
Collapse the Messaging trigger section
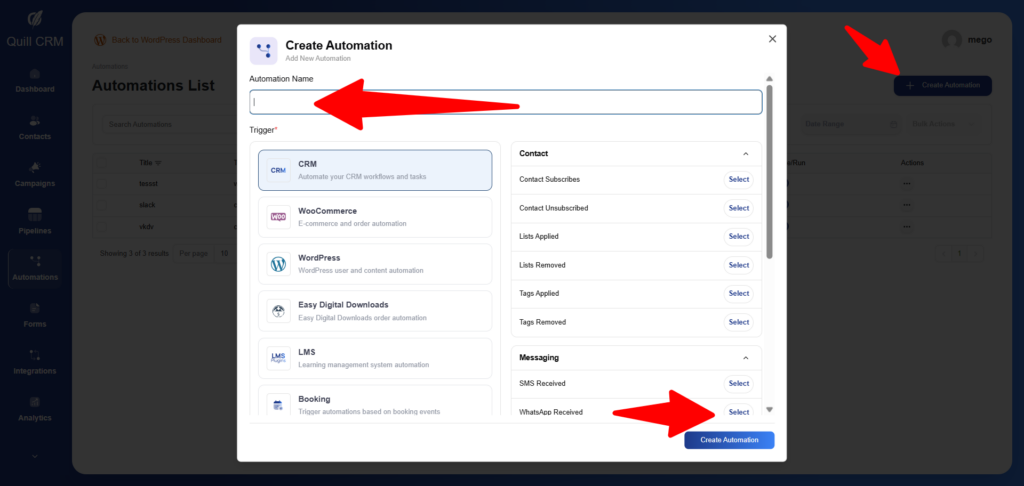(745, 357)
